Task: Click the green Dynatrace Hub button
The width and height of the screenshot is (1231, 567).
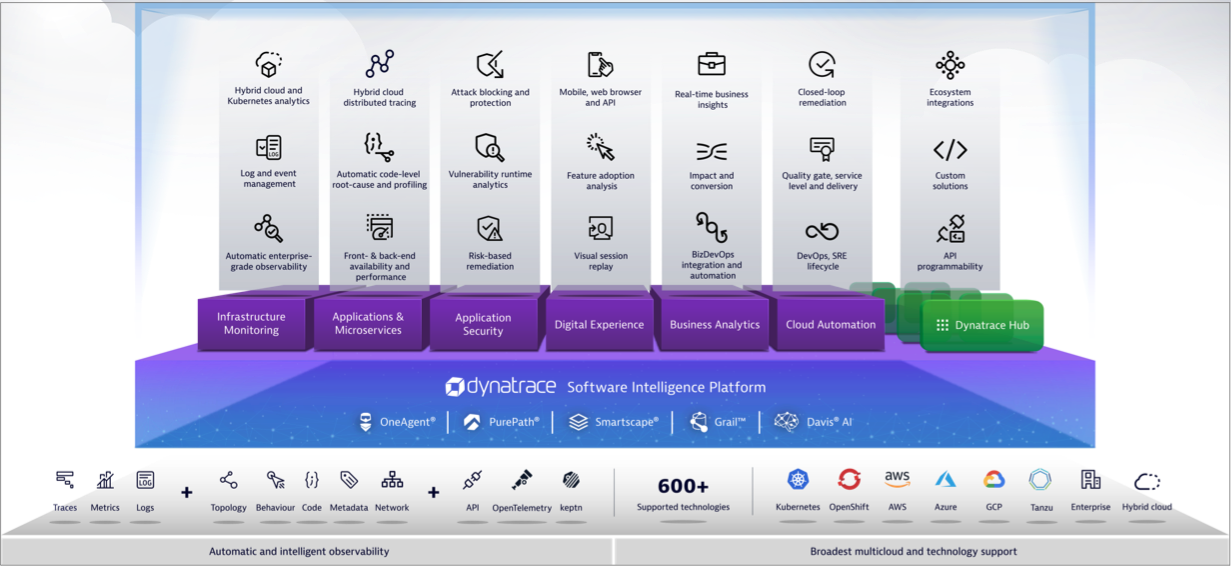Action: click(981, 325)
